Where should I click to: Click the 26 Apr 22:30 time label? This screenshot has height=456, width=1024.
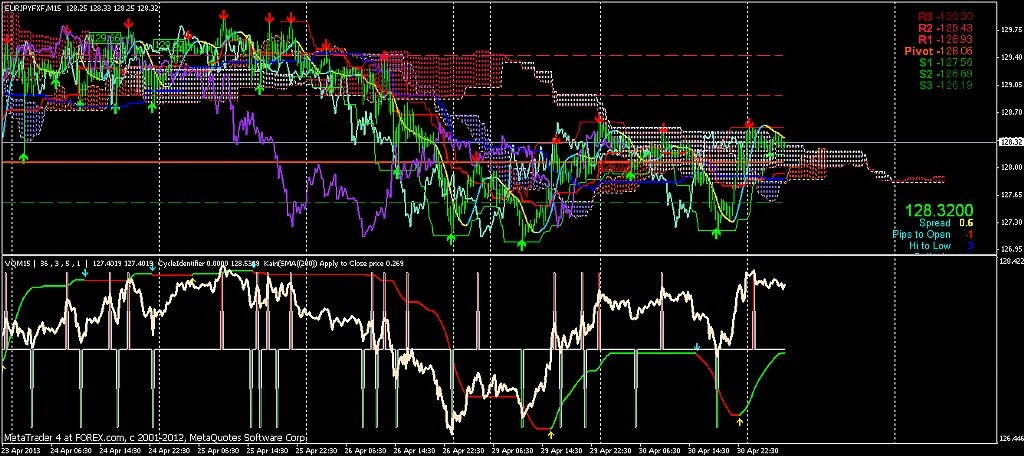tap(464, 451)
